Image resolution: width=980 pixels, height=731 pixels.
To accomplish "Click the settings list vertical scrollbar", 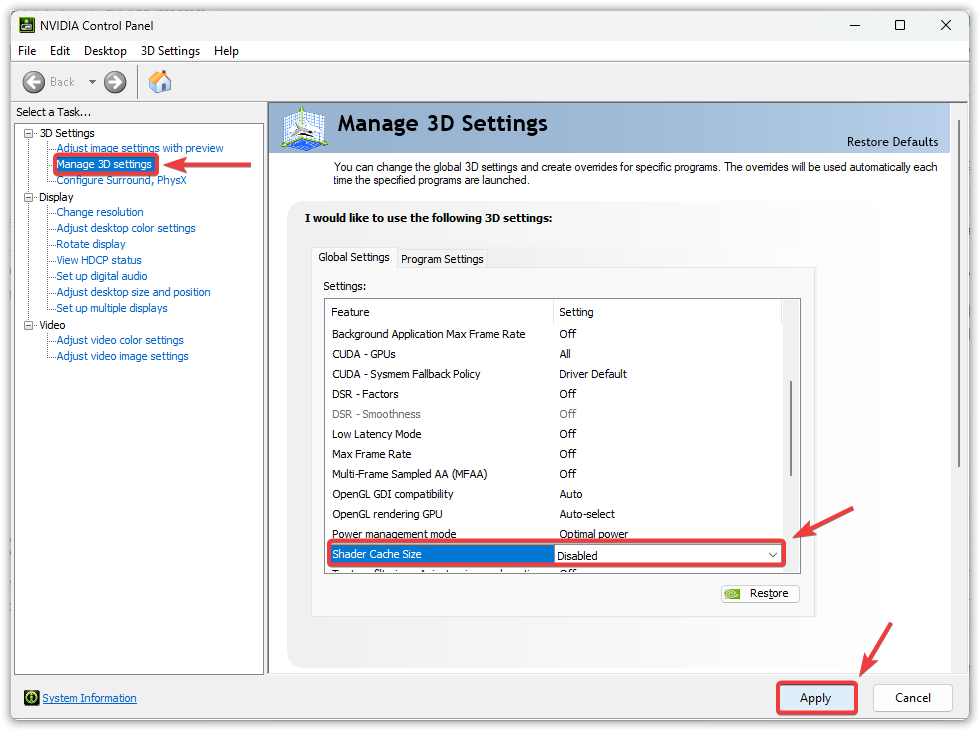I will 791,428.
